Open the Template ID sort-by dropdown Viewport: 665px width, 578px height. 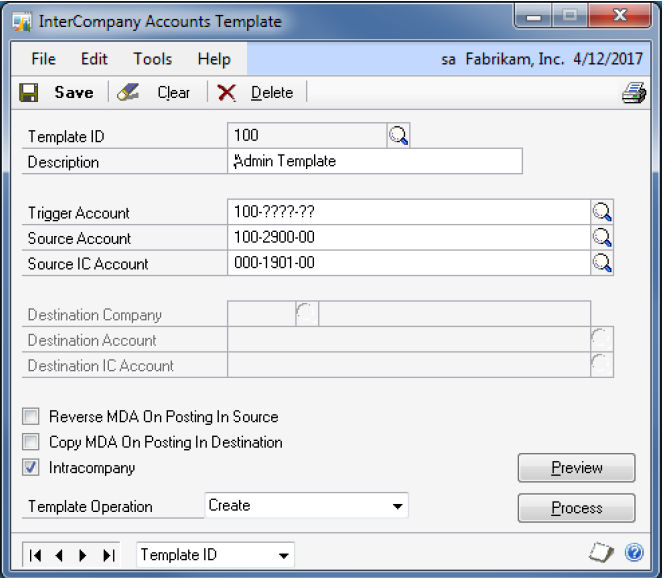284,555
